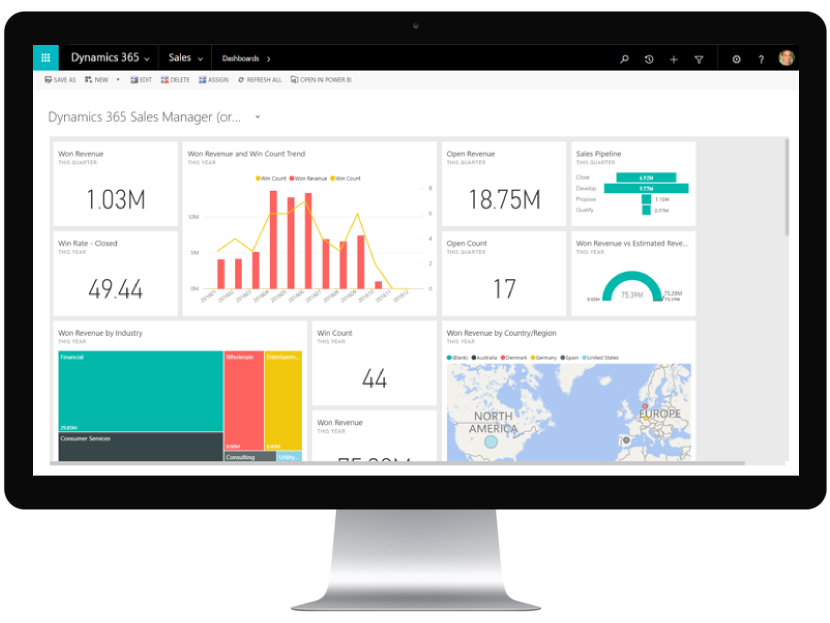Select the Open Count value 17
This screenshot has width=830, height=623.
point(504,289)
